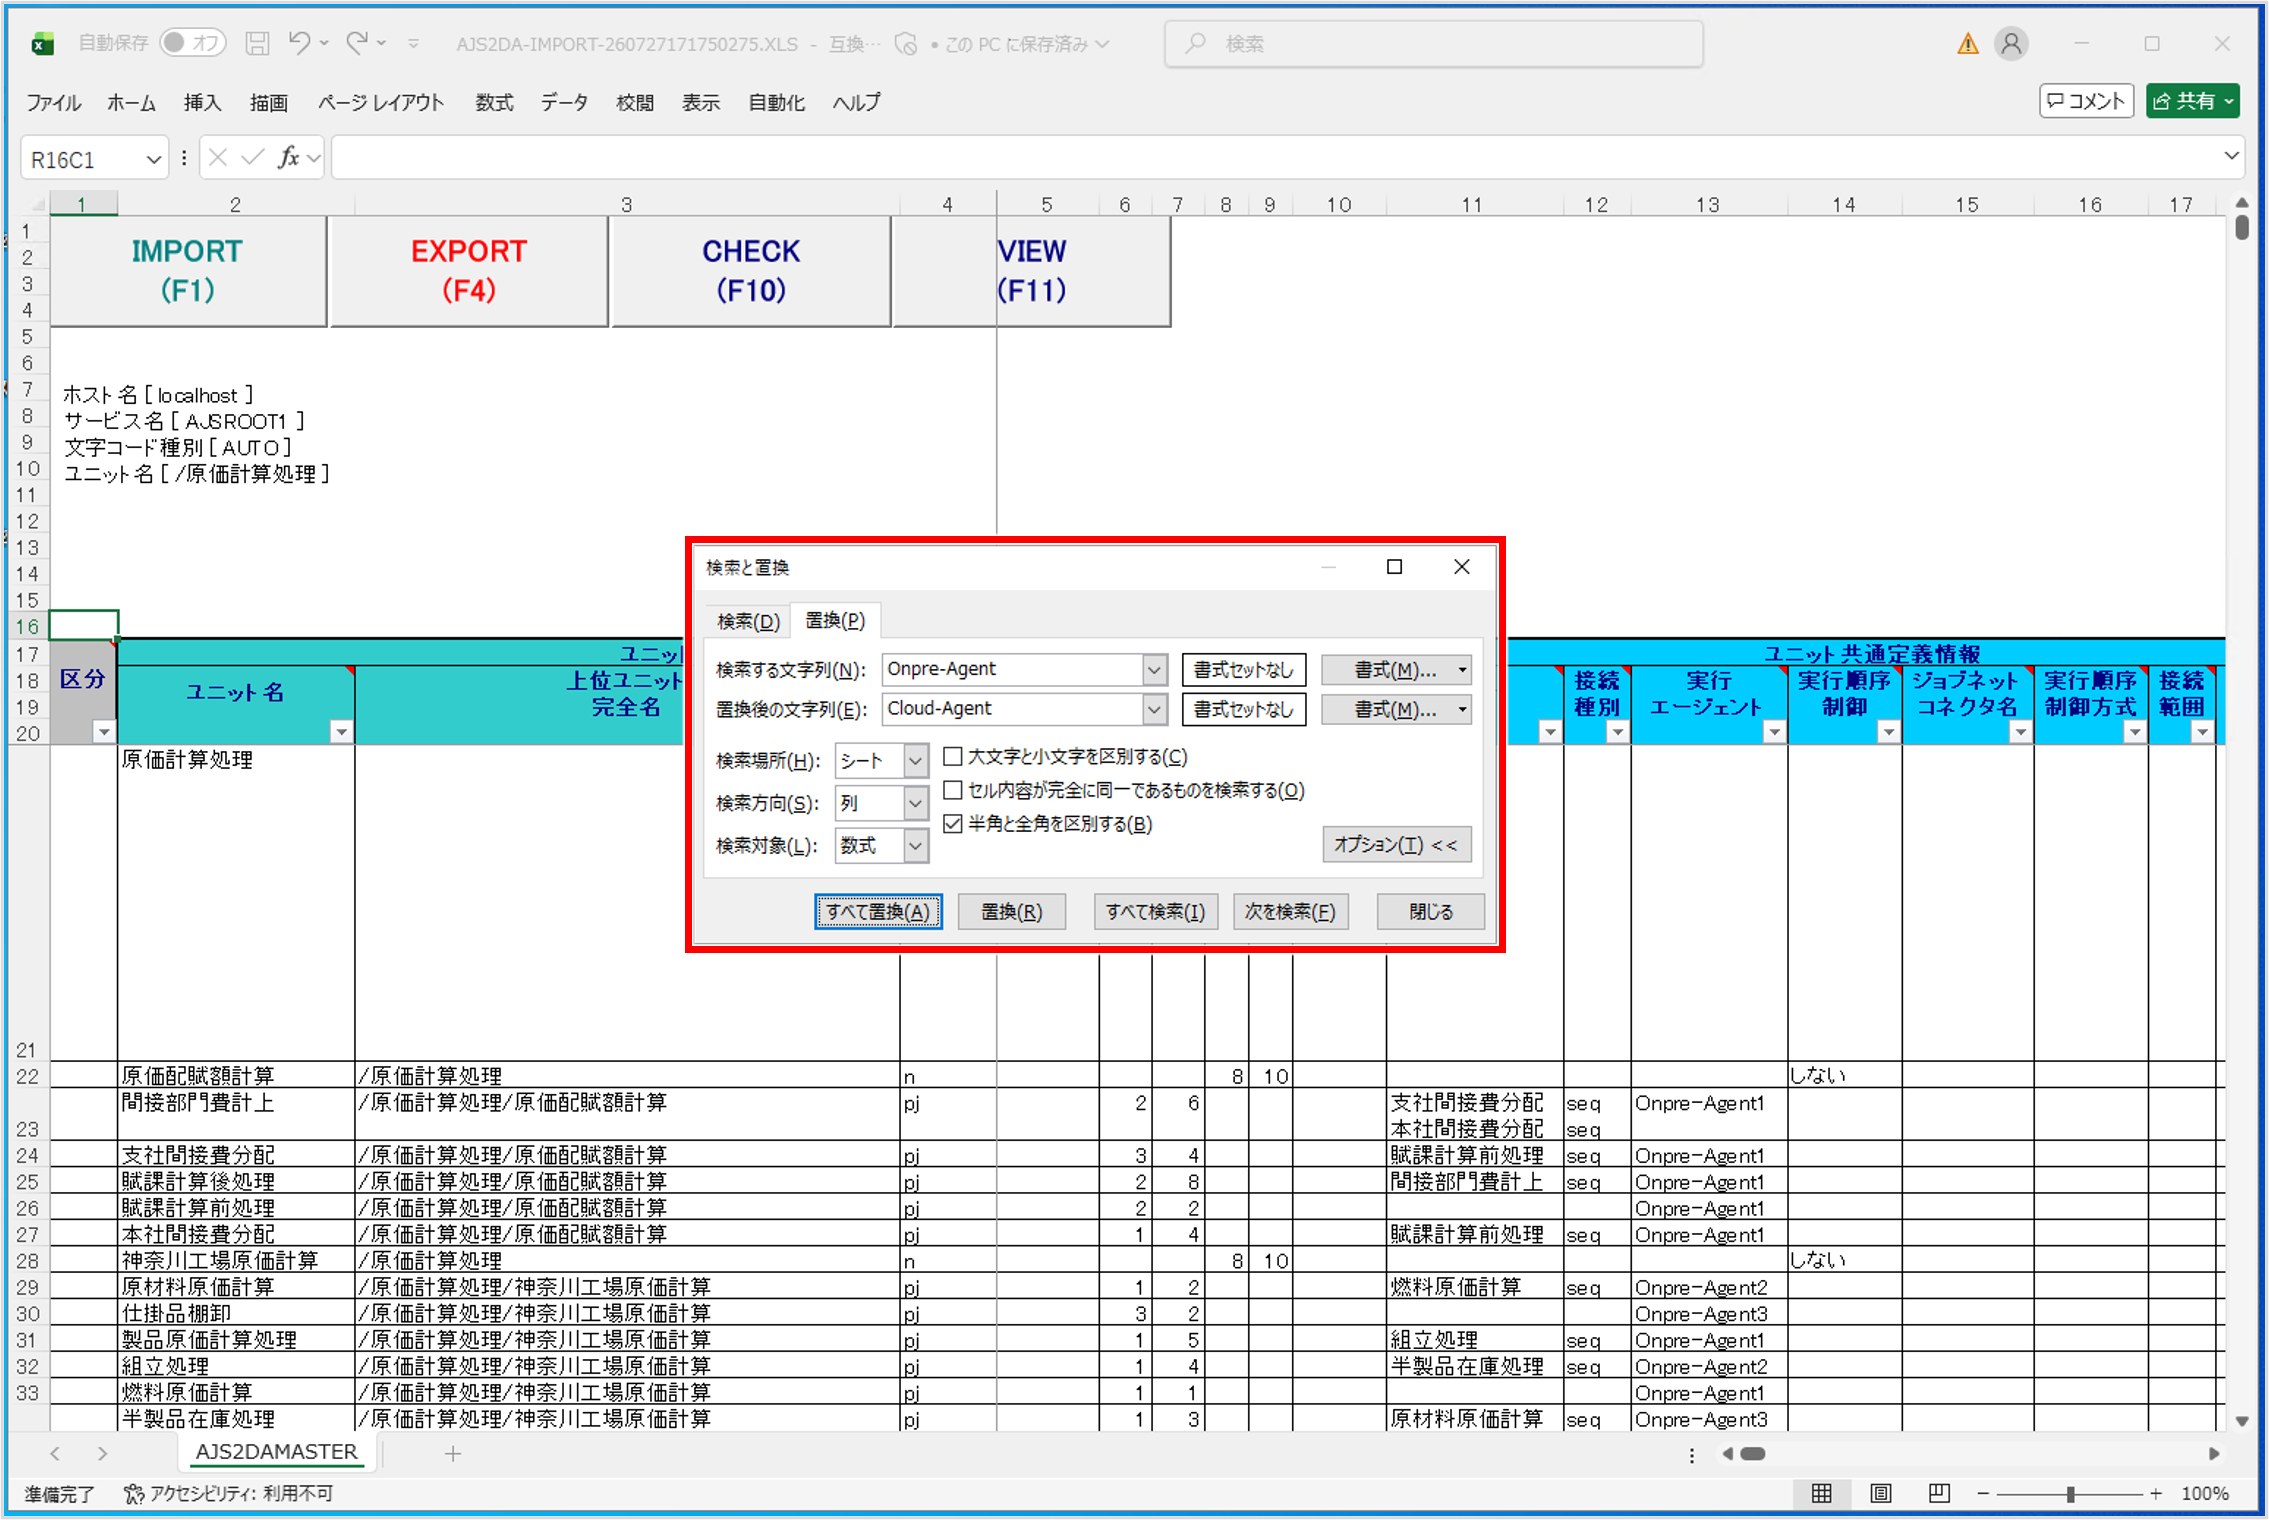Click the insert function fx icon
The height and width of the screenshot is (1520, 2269).
289,158
